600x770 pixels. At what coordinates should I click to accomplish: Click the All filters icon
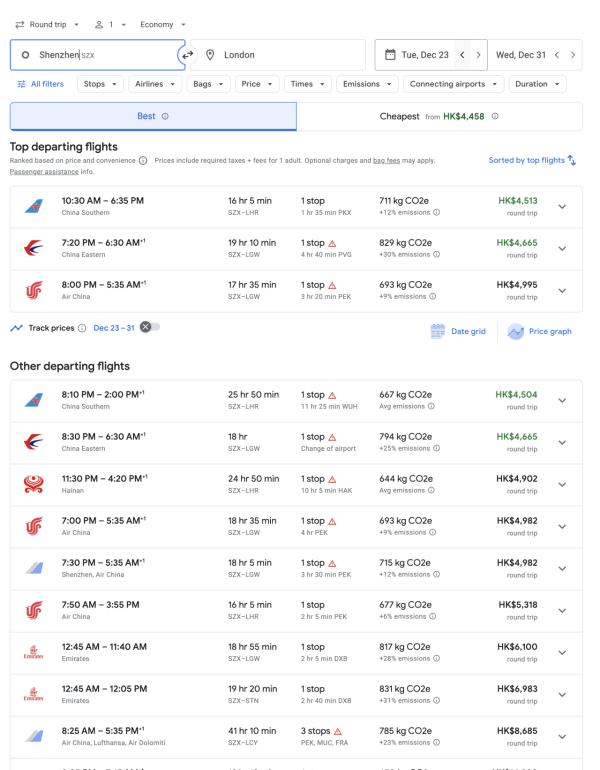22,84
